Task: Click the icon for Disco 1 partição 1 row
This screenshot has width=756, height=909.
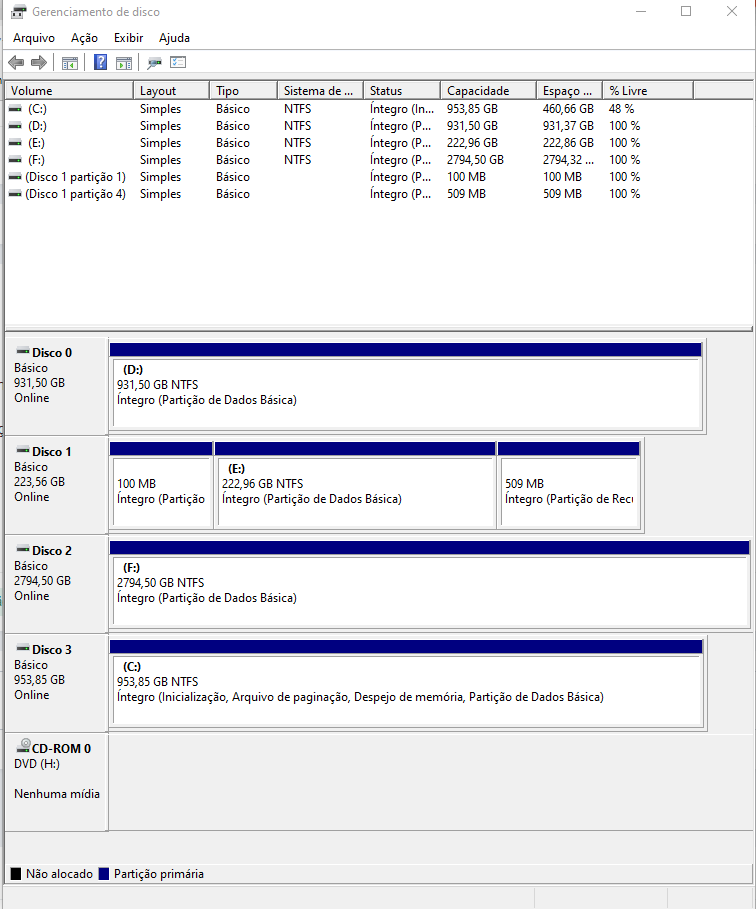Action: coord(15,177)
